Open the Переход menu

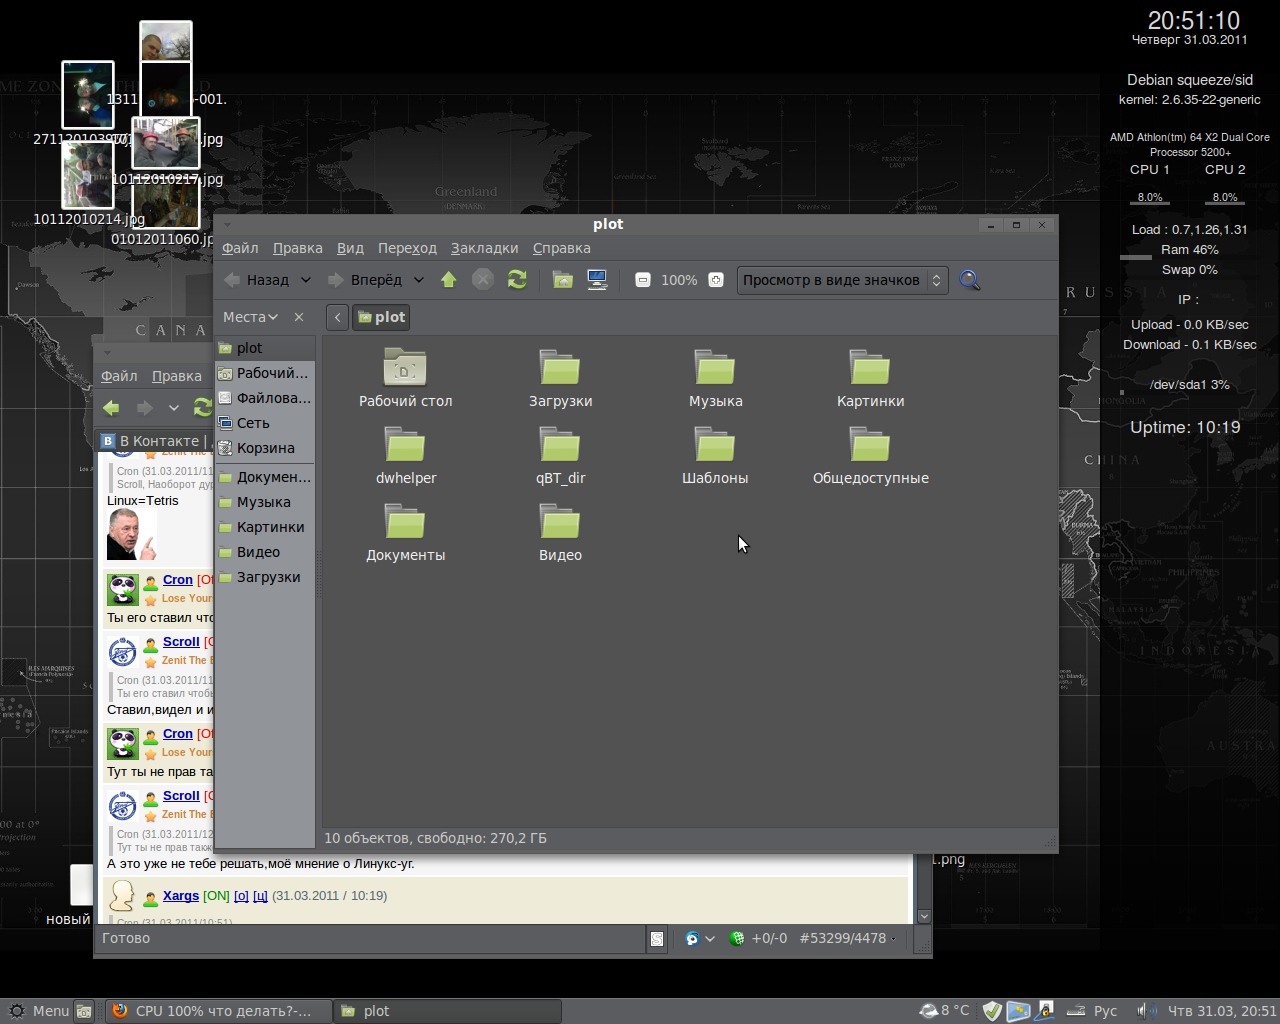pyautogui.click(x=407, y=248)
